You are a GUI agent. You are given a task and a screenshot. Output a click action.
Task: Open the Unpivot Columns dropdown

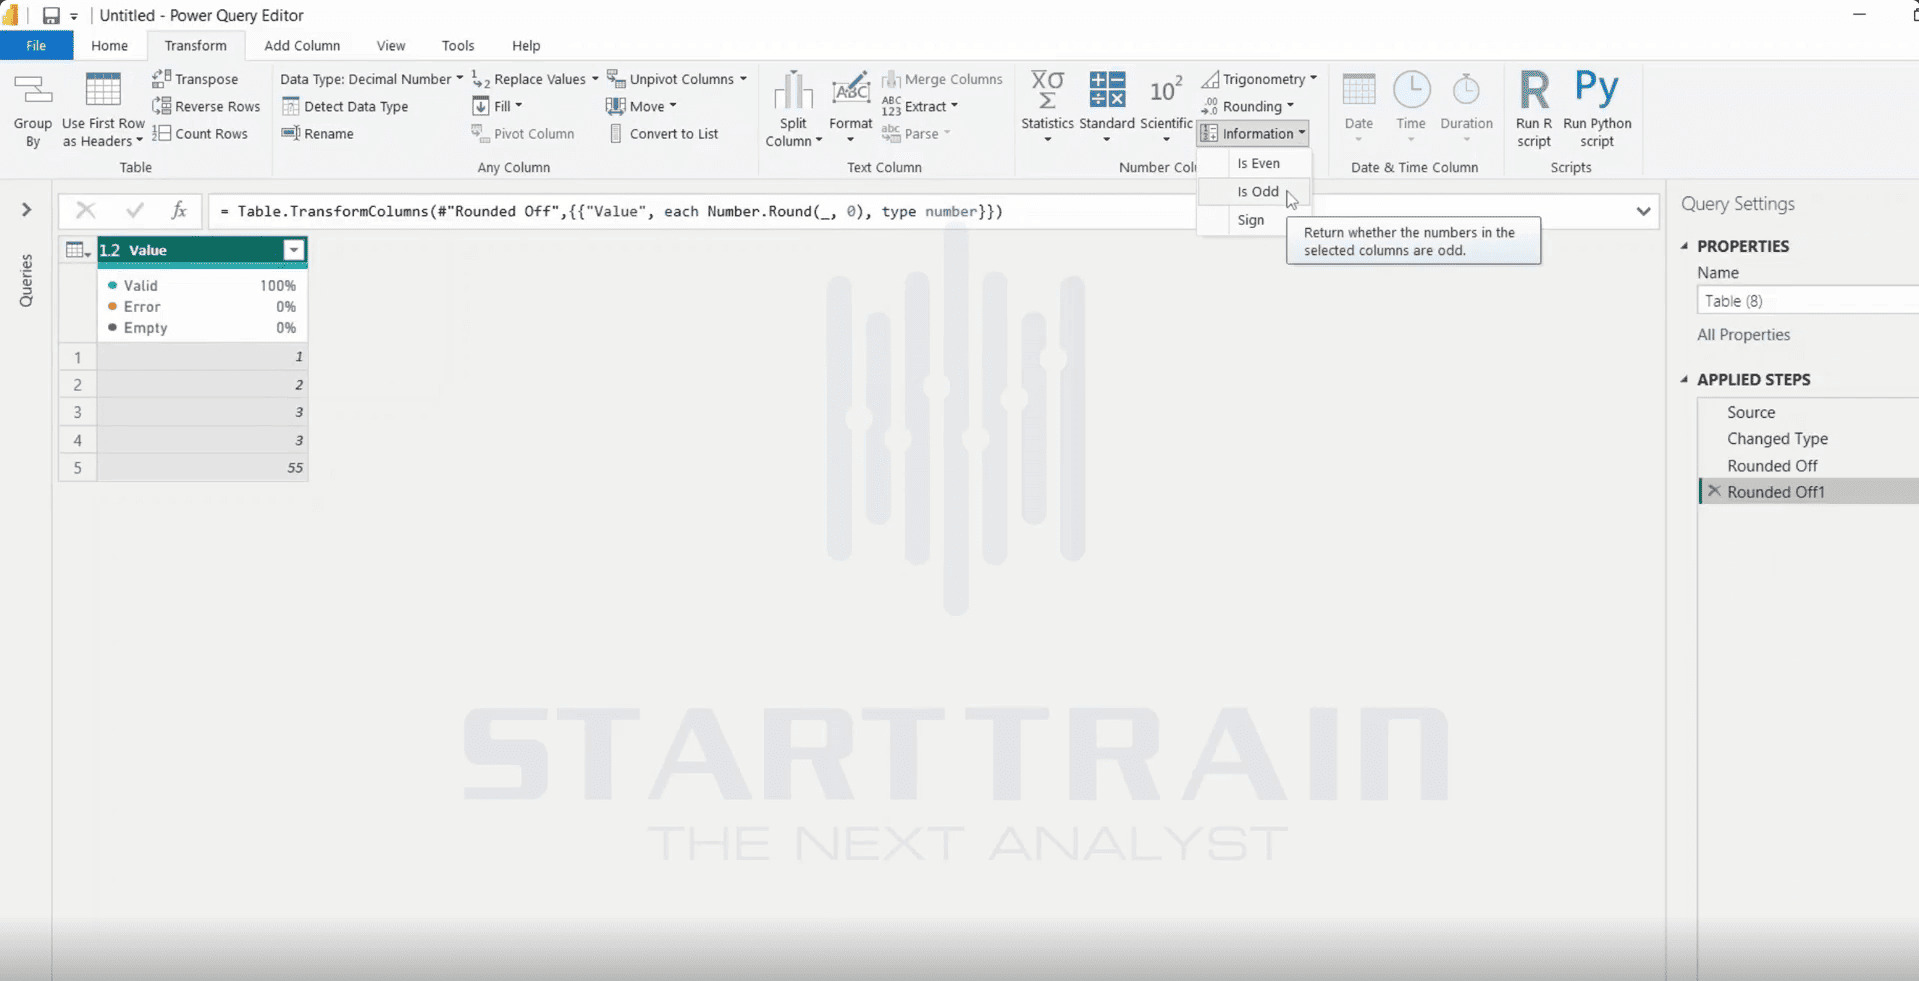coord(677,79)
